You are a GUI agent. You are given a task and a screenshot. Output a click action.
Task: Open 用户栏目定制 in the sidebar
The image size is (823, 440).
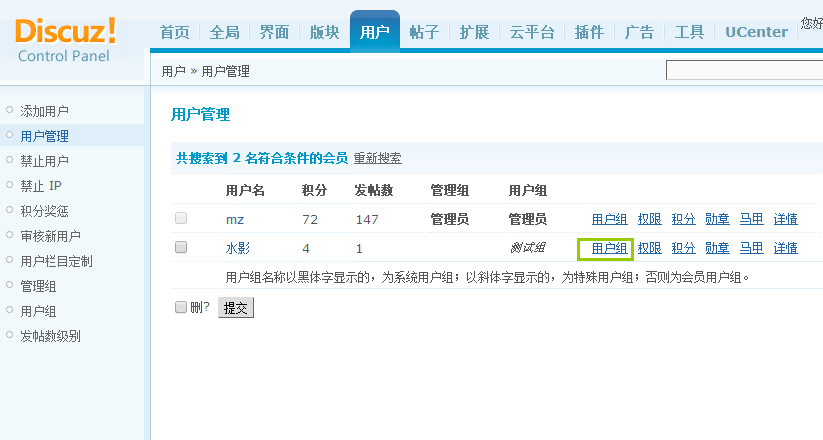pos(56,261)
